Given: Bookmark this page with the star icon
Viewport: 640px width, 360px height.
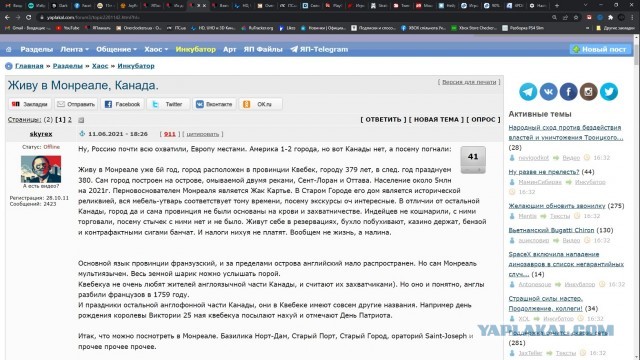Looking at the screenshot, I should pyautogui.click(x=576, y=18).
